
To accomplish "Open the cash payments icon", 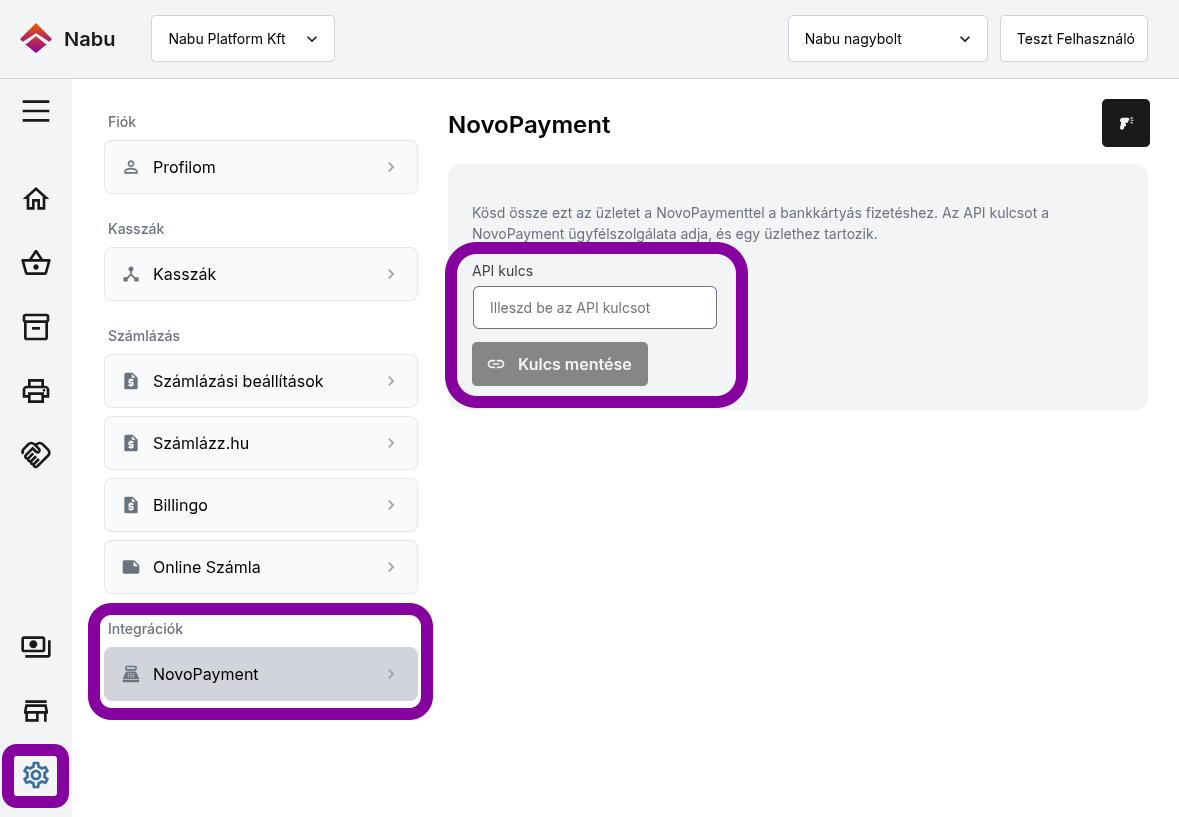I will click(x=35, y=647).
